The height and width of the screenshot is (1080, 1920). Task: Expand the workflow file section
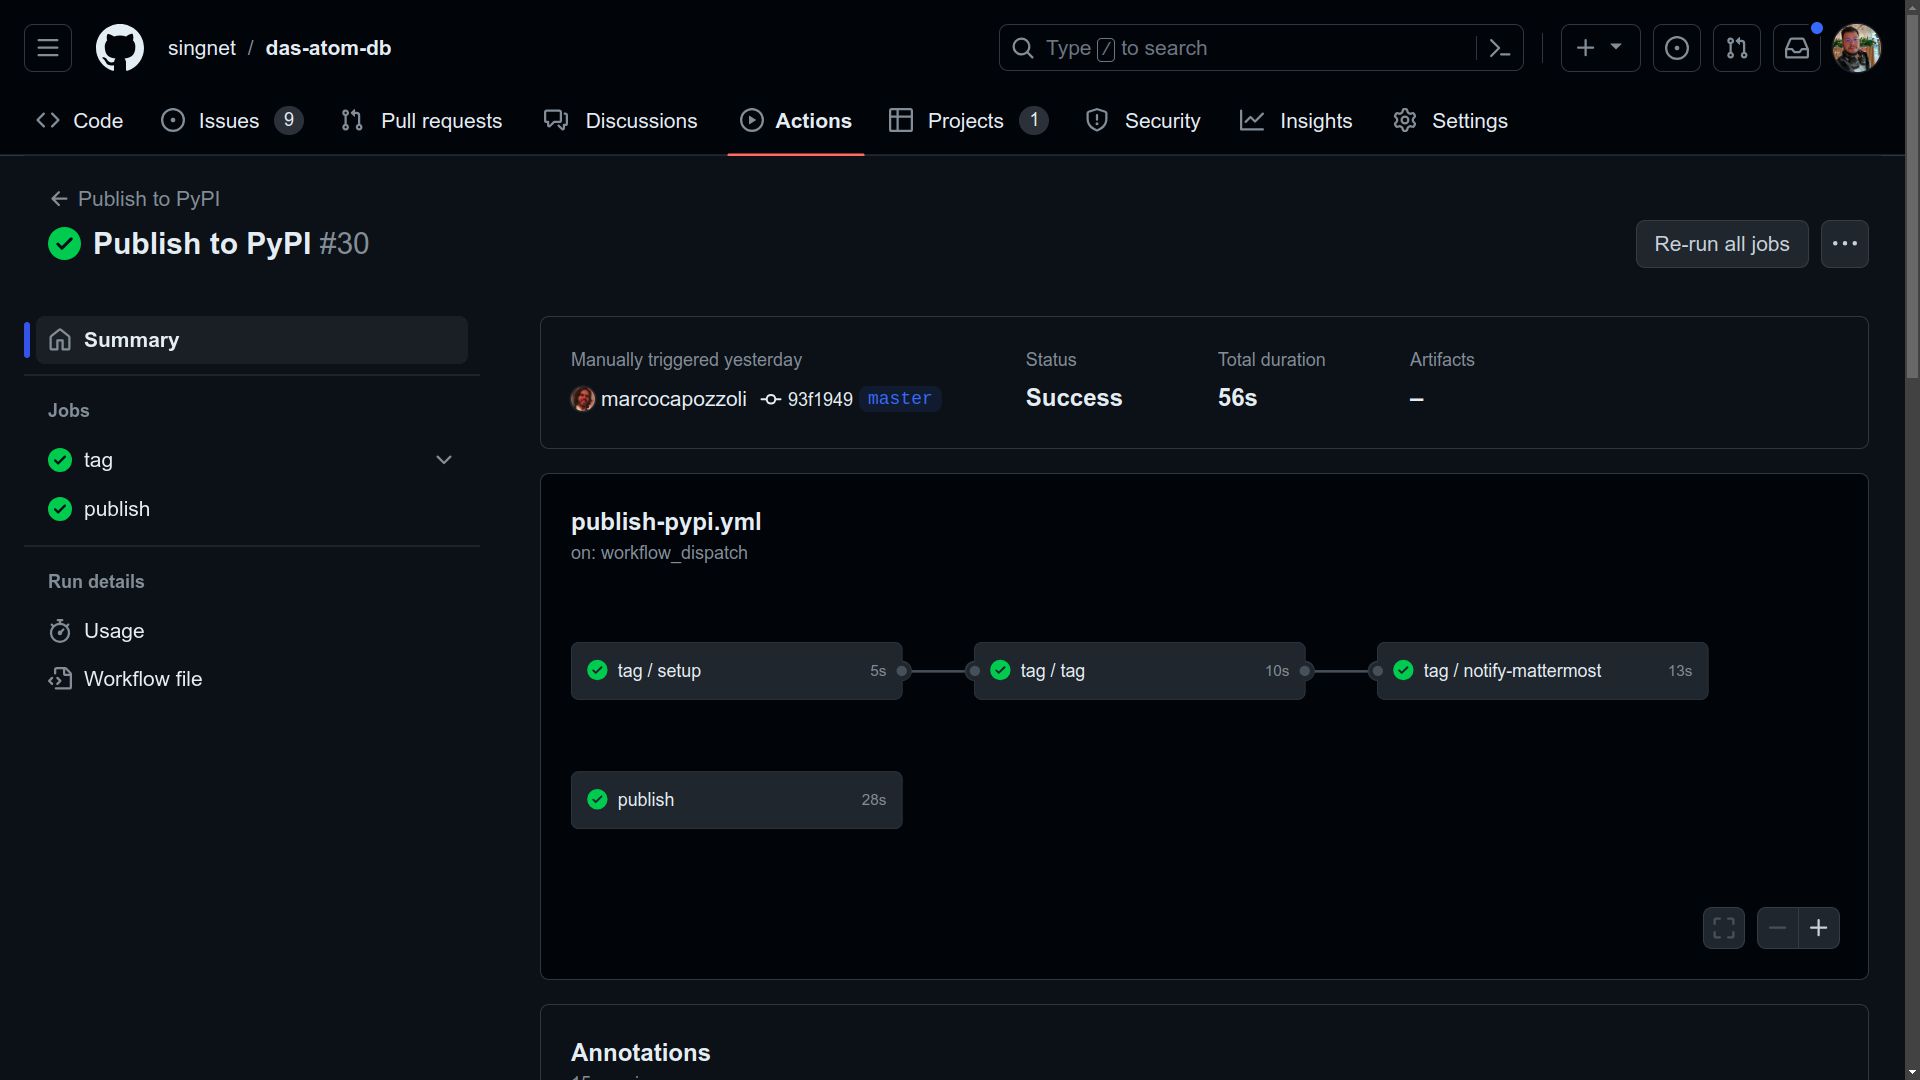[142, 679]
